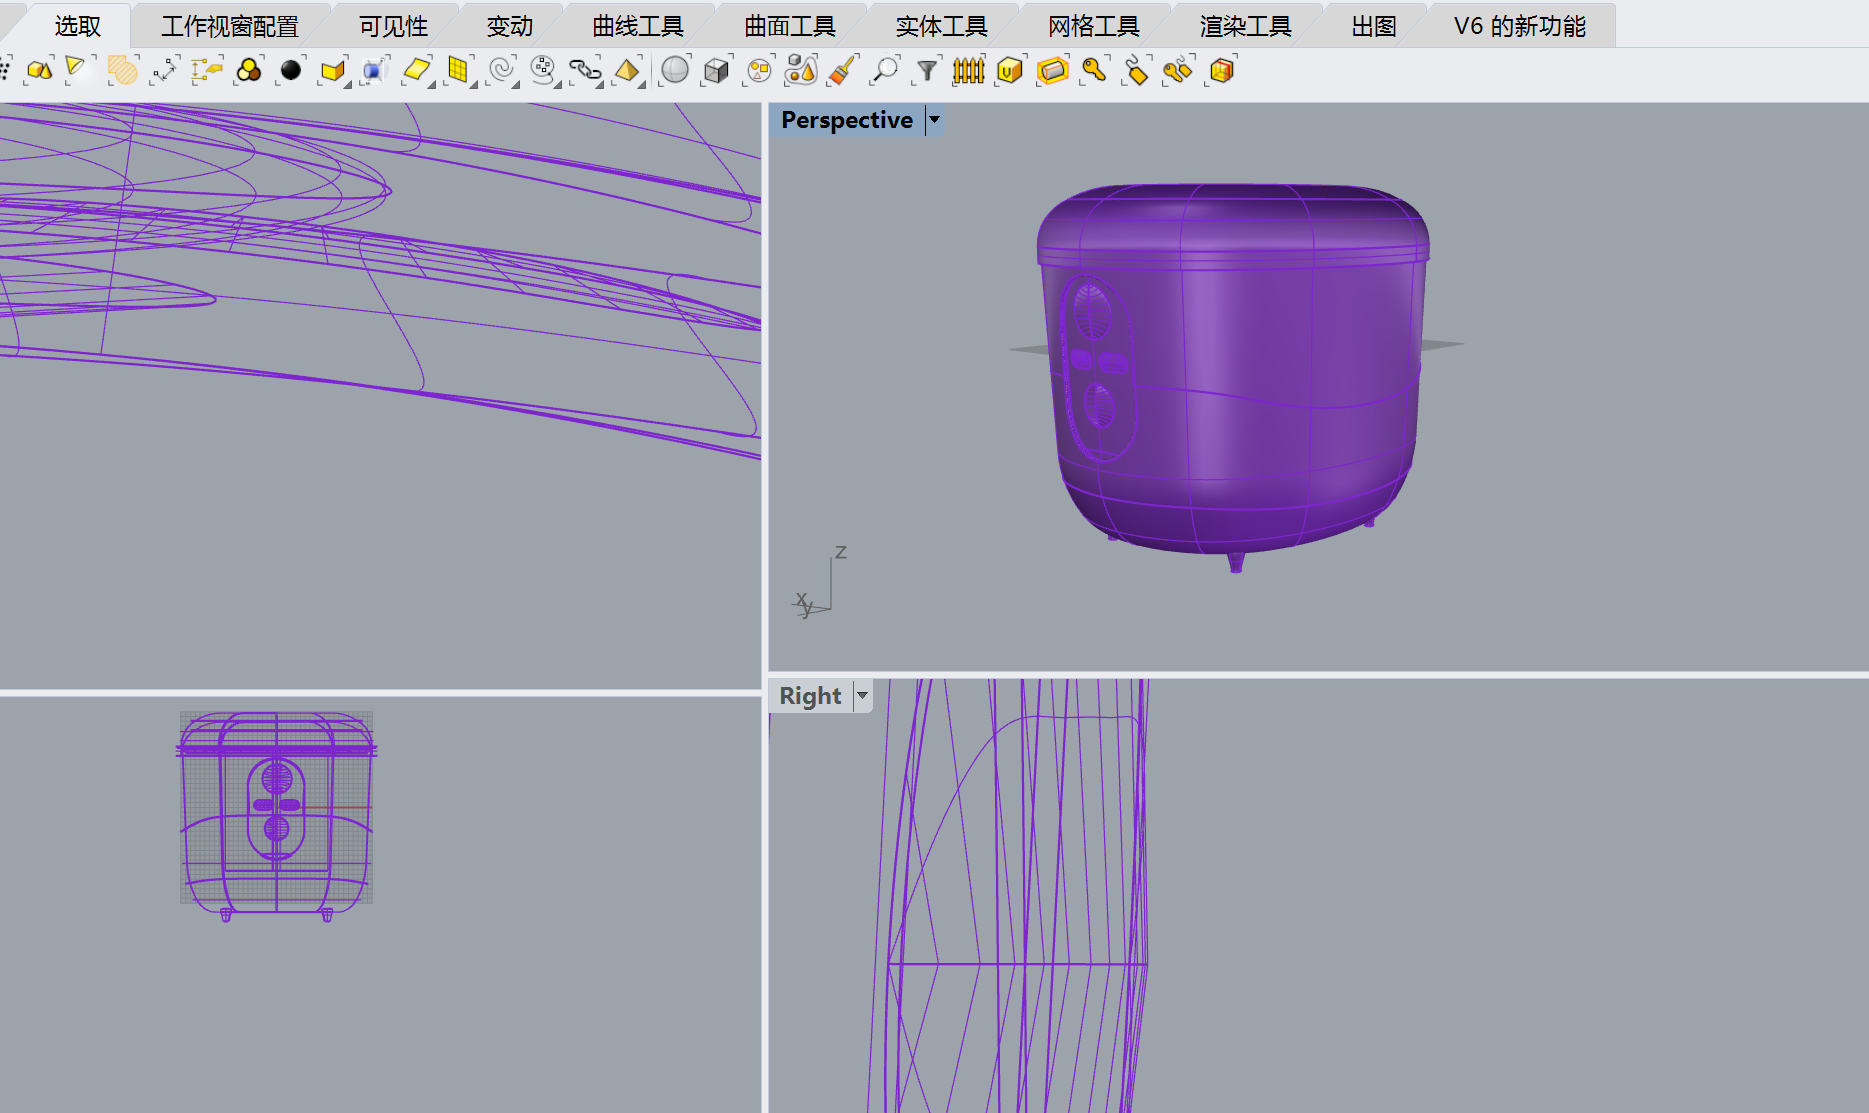Open the 实体工具 tab

(941, 27)
